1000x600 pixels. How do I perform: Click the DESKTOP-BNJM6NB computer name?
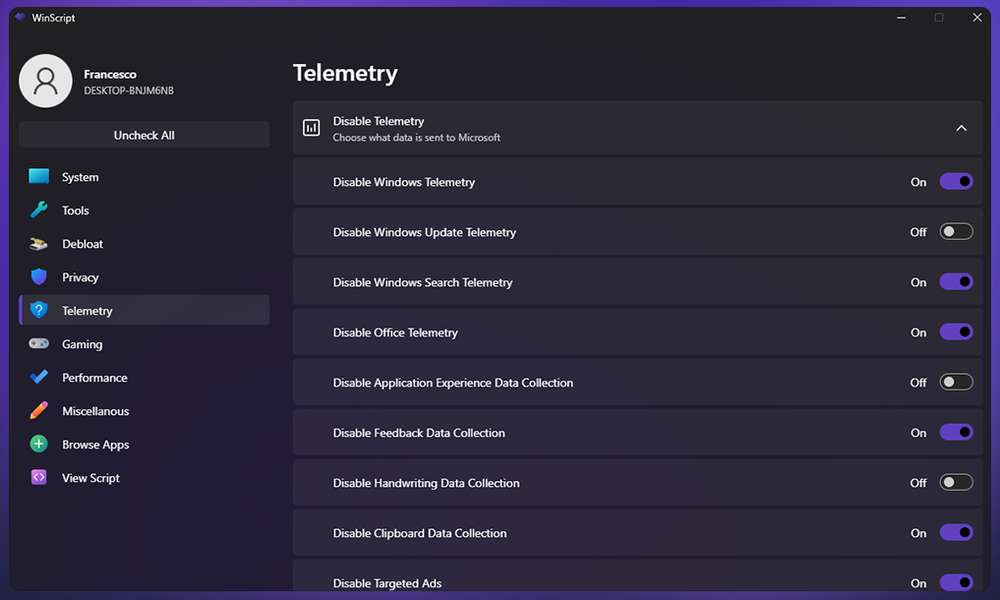(129, 91)
